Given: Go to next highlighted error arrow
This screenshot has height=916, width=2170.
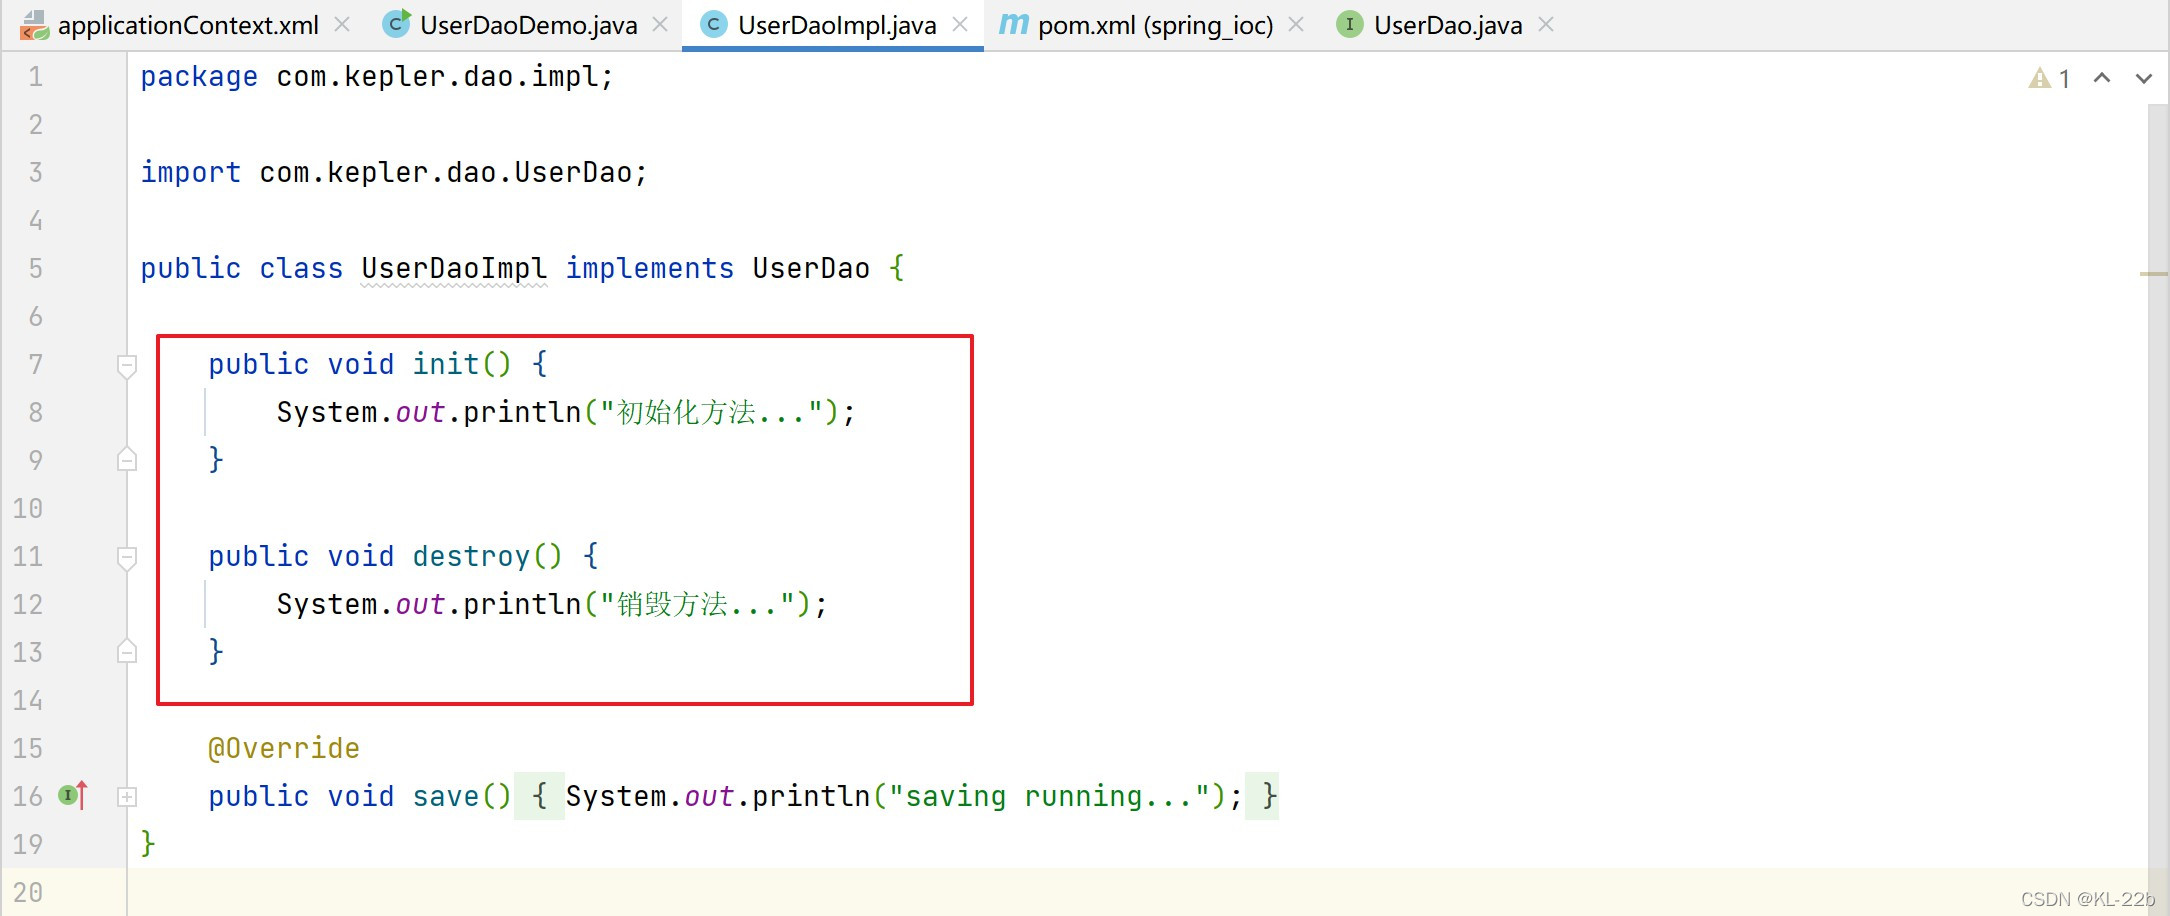Looking at the screenshot, I should click(2144, 78).
